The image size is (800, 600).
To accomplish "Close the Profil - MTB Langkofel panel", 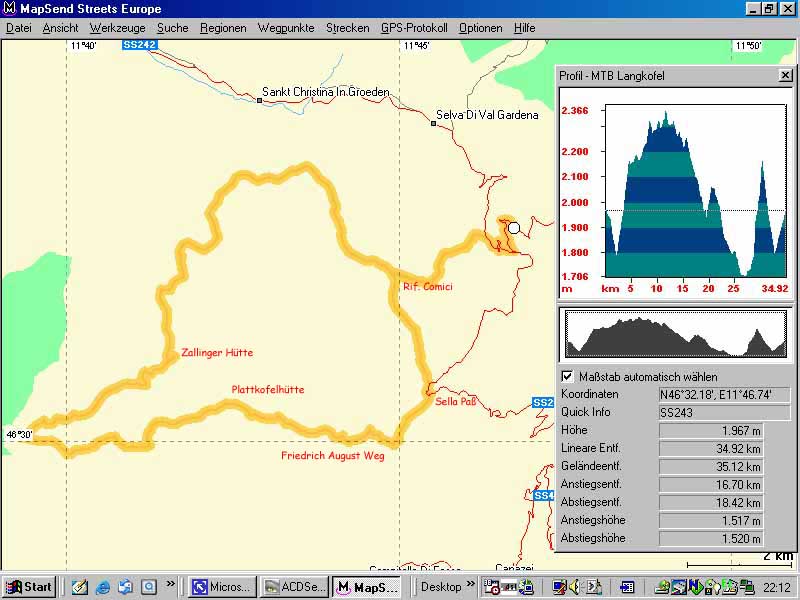I will 786,76.
